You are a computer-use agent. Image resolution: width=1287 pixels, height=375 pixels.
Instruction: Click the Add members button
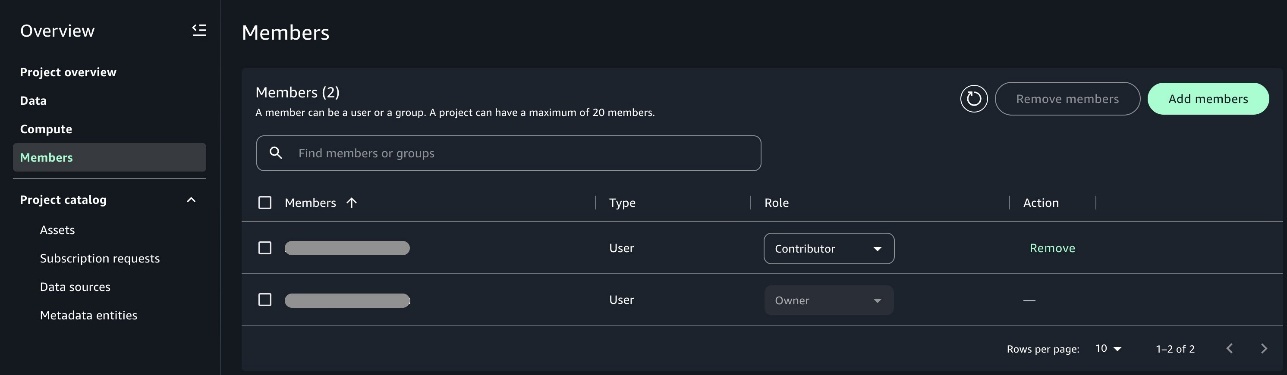coord(1208,99)
